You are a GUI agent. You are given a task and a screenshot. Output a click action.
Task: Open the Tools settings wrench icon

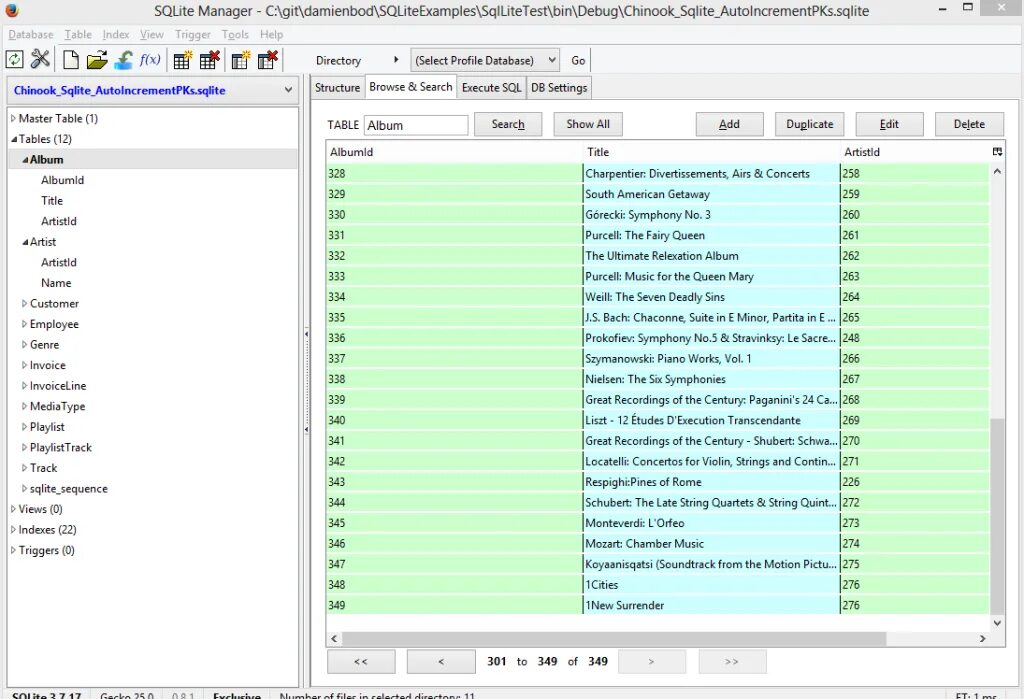[x=40, y=60]
